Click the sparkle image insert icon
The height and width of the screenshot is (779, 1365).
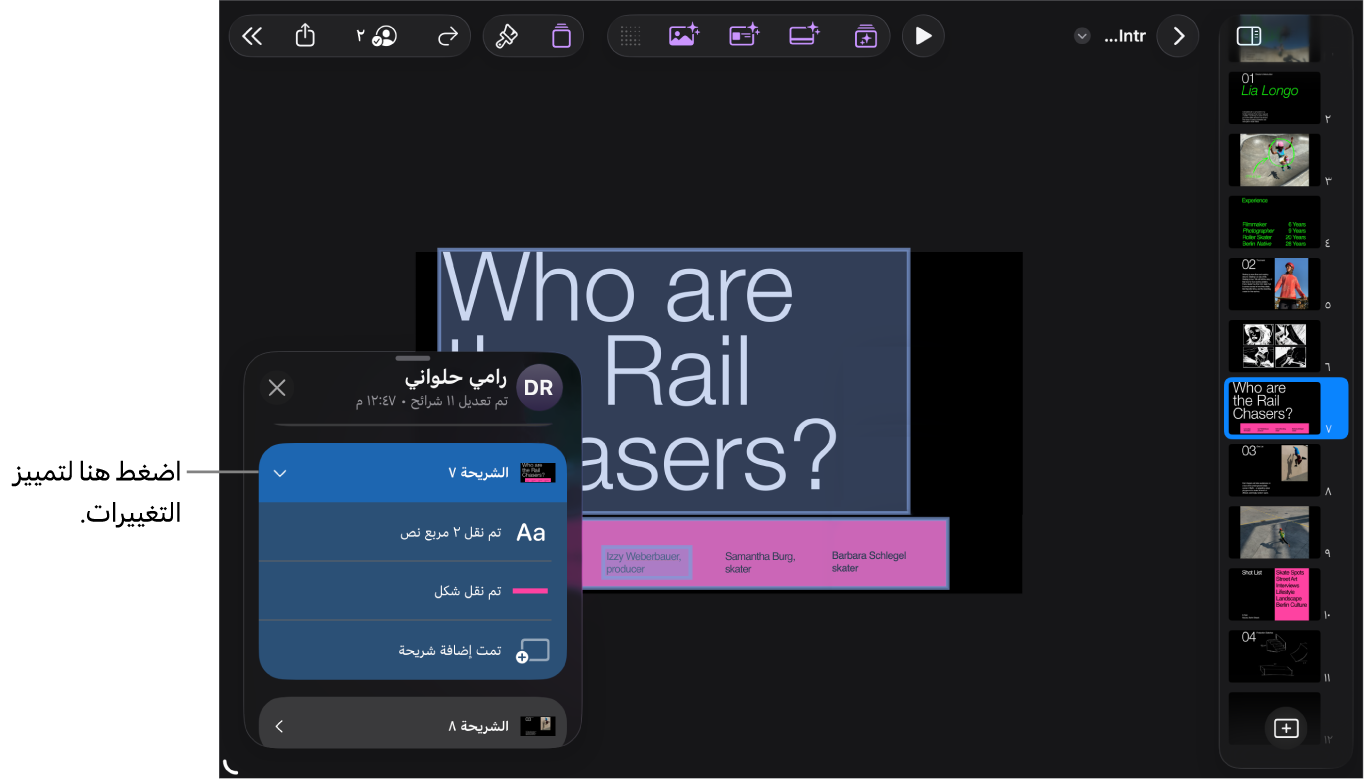684,36
